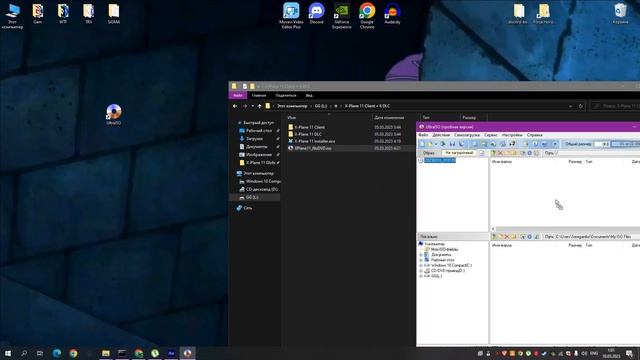Open the UltraISO desktop shortcut
The height and width of the screenshot is (360, 640).
113,114
